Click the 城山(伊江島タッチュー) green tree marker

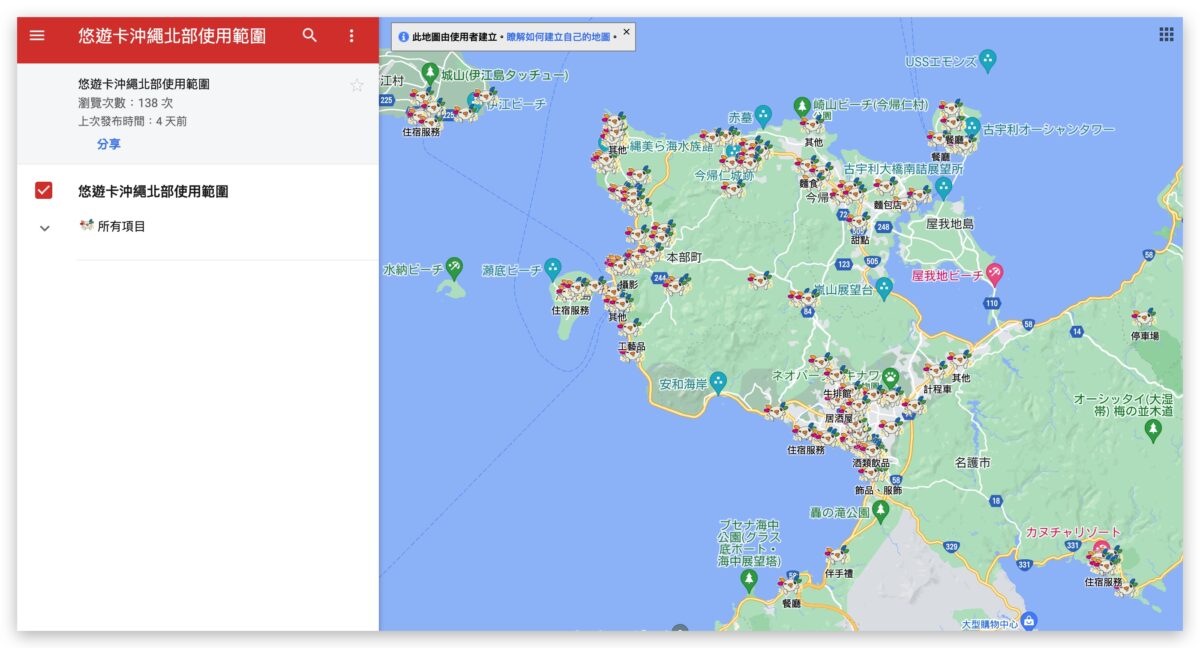coord(430,73)
